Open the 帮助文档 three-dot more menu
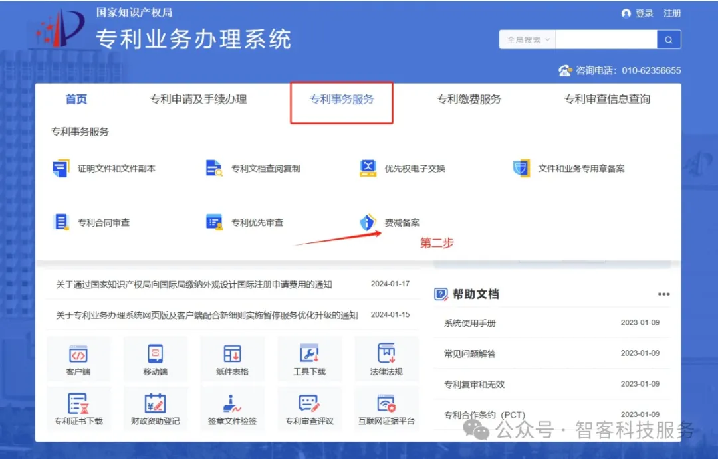Screen dimensions: 718x460 tap(663, 294)
